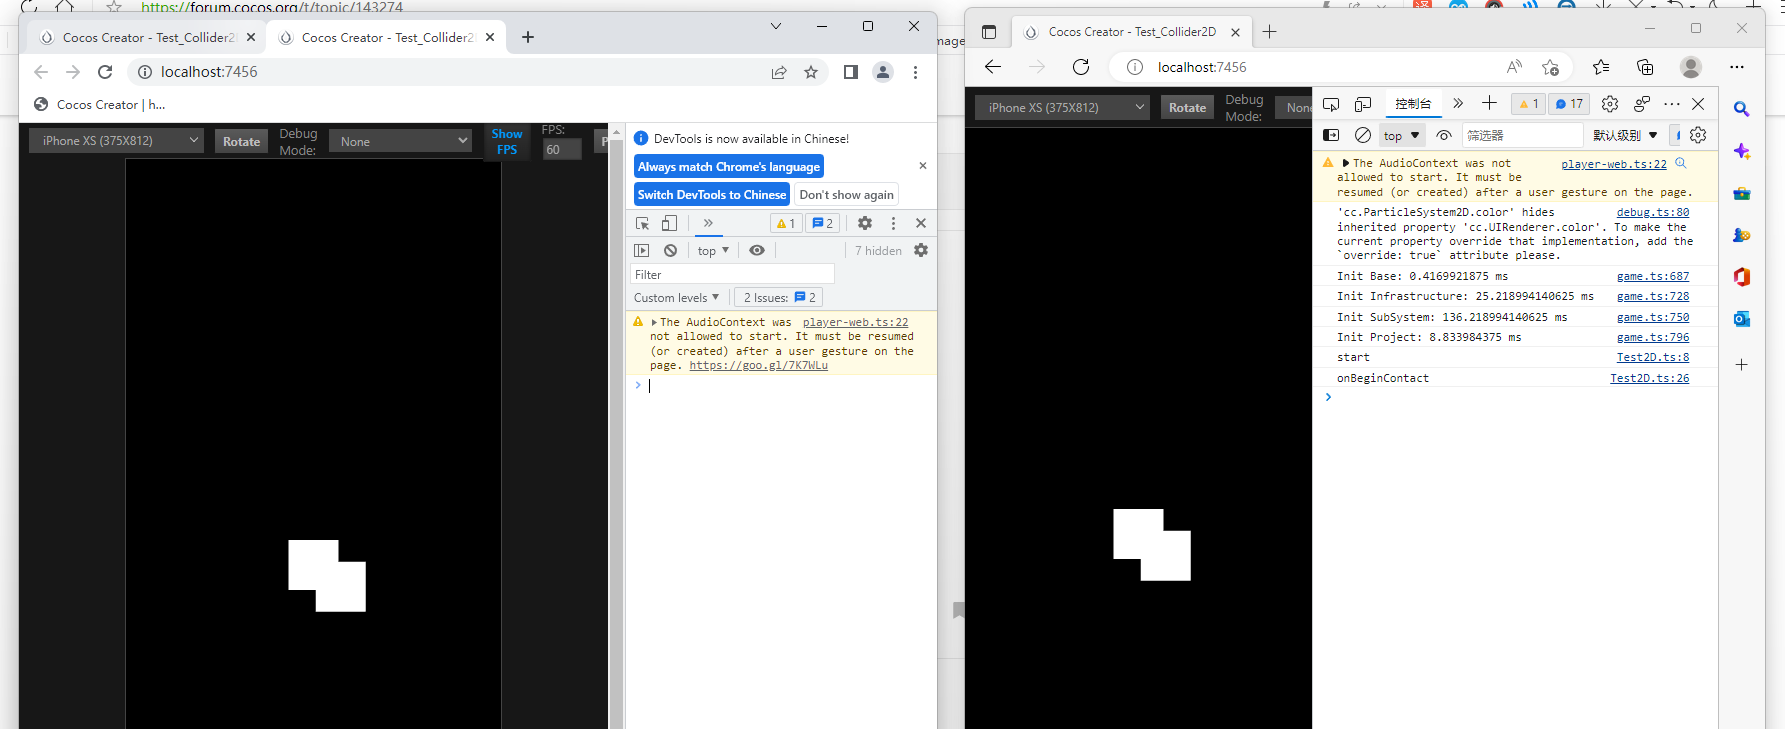Toggle live expression eye in Edge DevTools
Image resolution: width=1785 pixels, height=729 pixels.
[x=1443, y=135]
